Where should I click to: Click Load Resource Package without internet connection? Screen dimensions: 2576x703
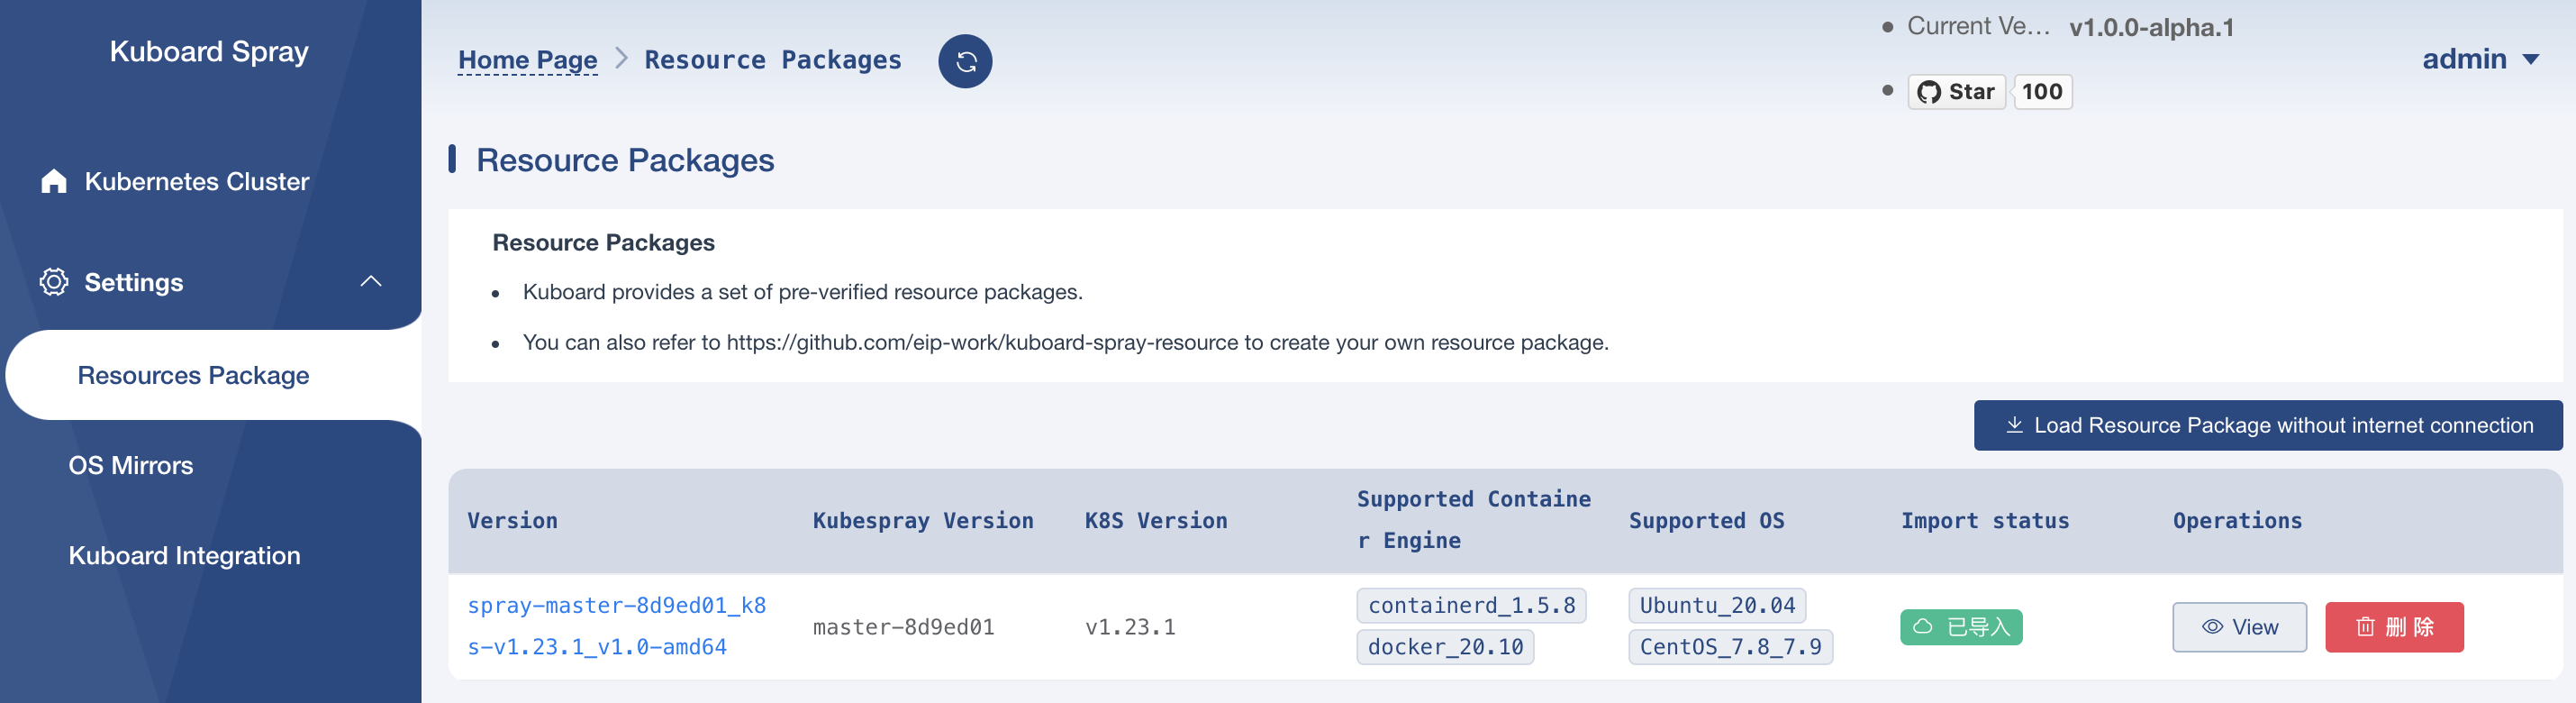[x=2267, y=425]
